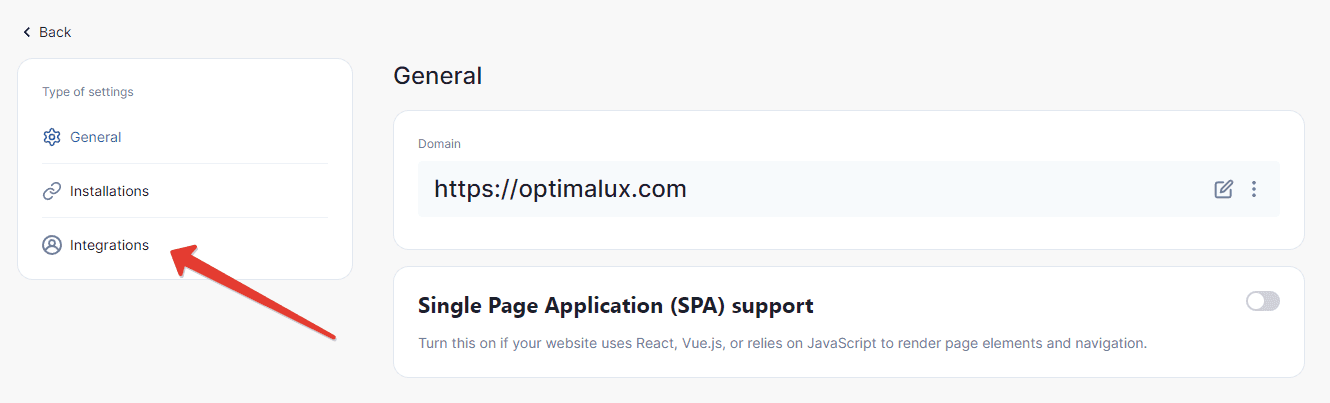The height and width of the screenshot is (403, 1330).
Task: Click the SPA description about React and Vue.js
Action: coord(782,343)
